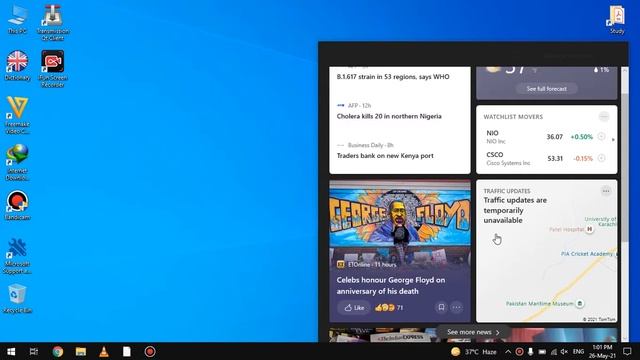Open Watchlist Movers card options
This screenshot has width=640, height=360.
pos(604,117)
